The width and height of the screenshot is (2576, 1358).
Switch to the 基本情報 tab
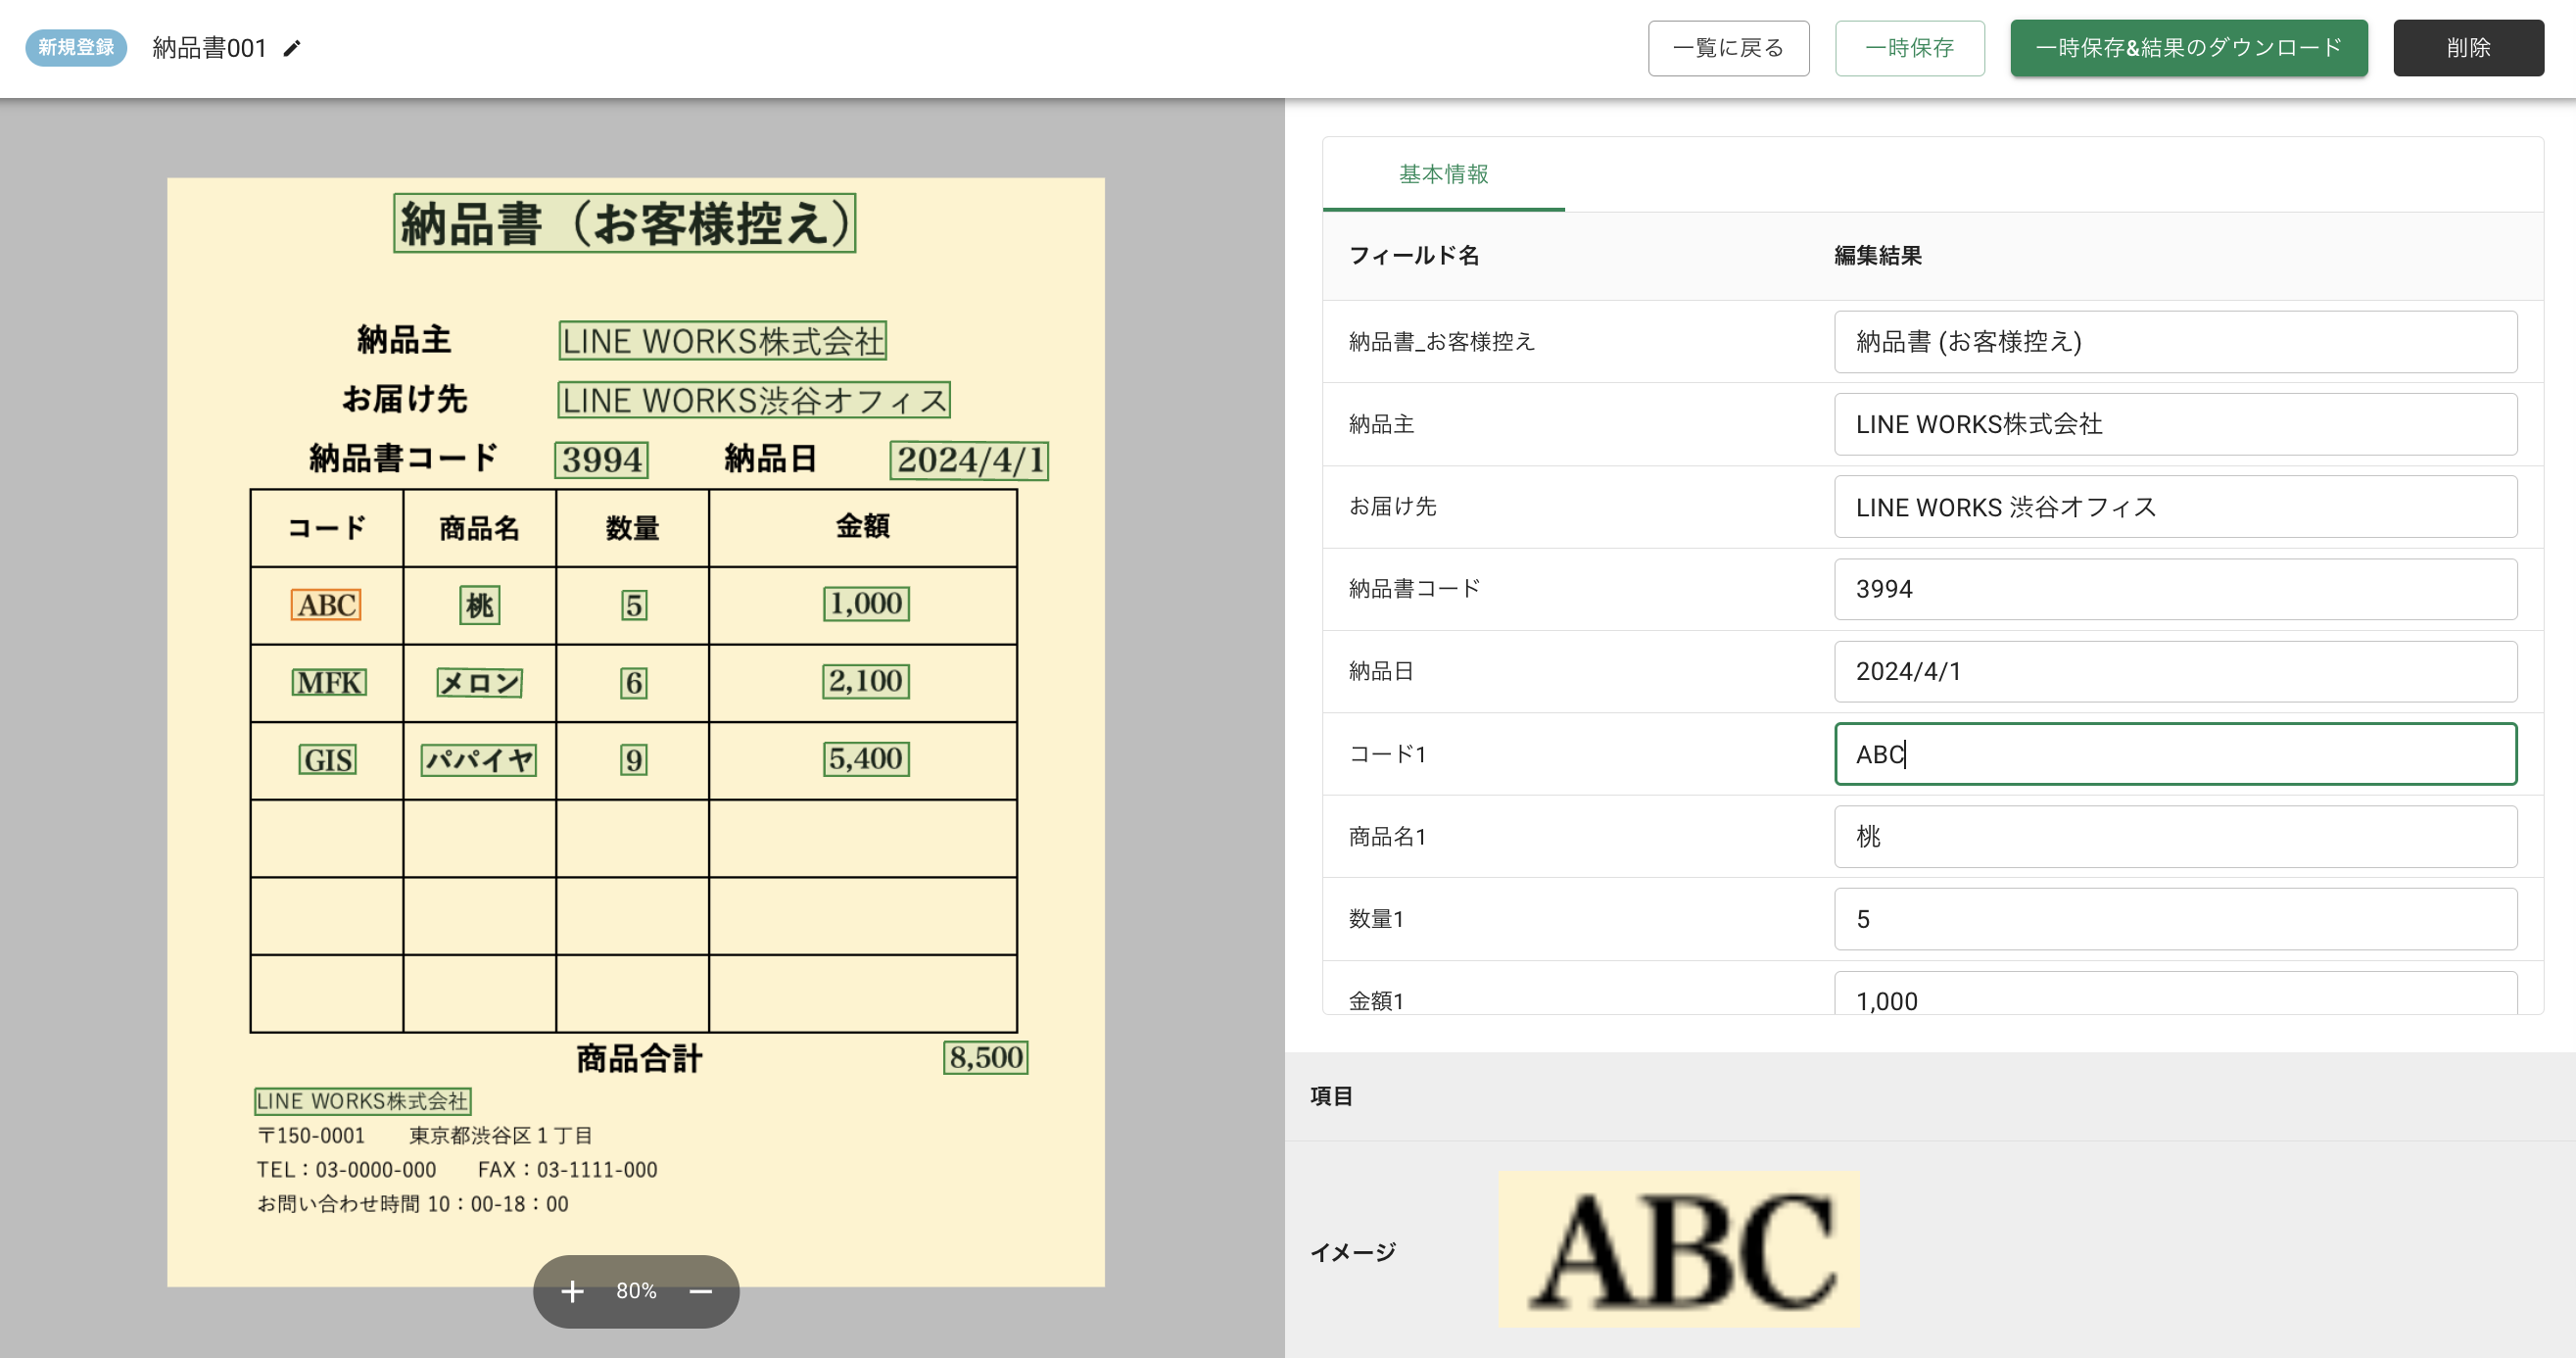click(1443, 174)
